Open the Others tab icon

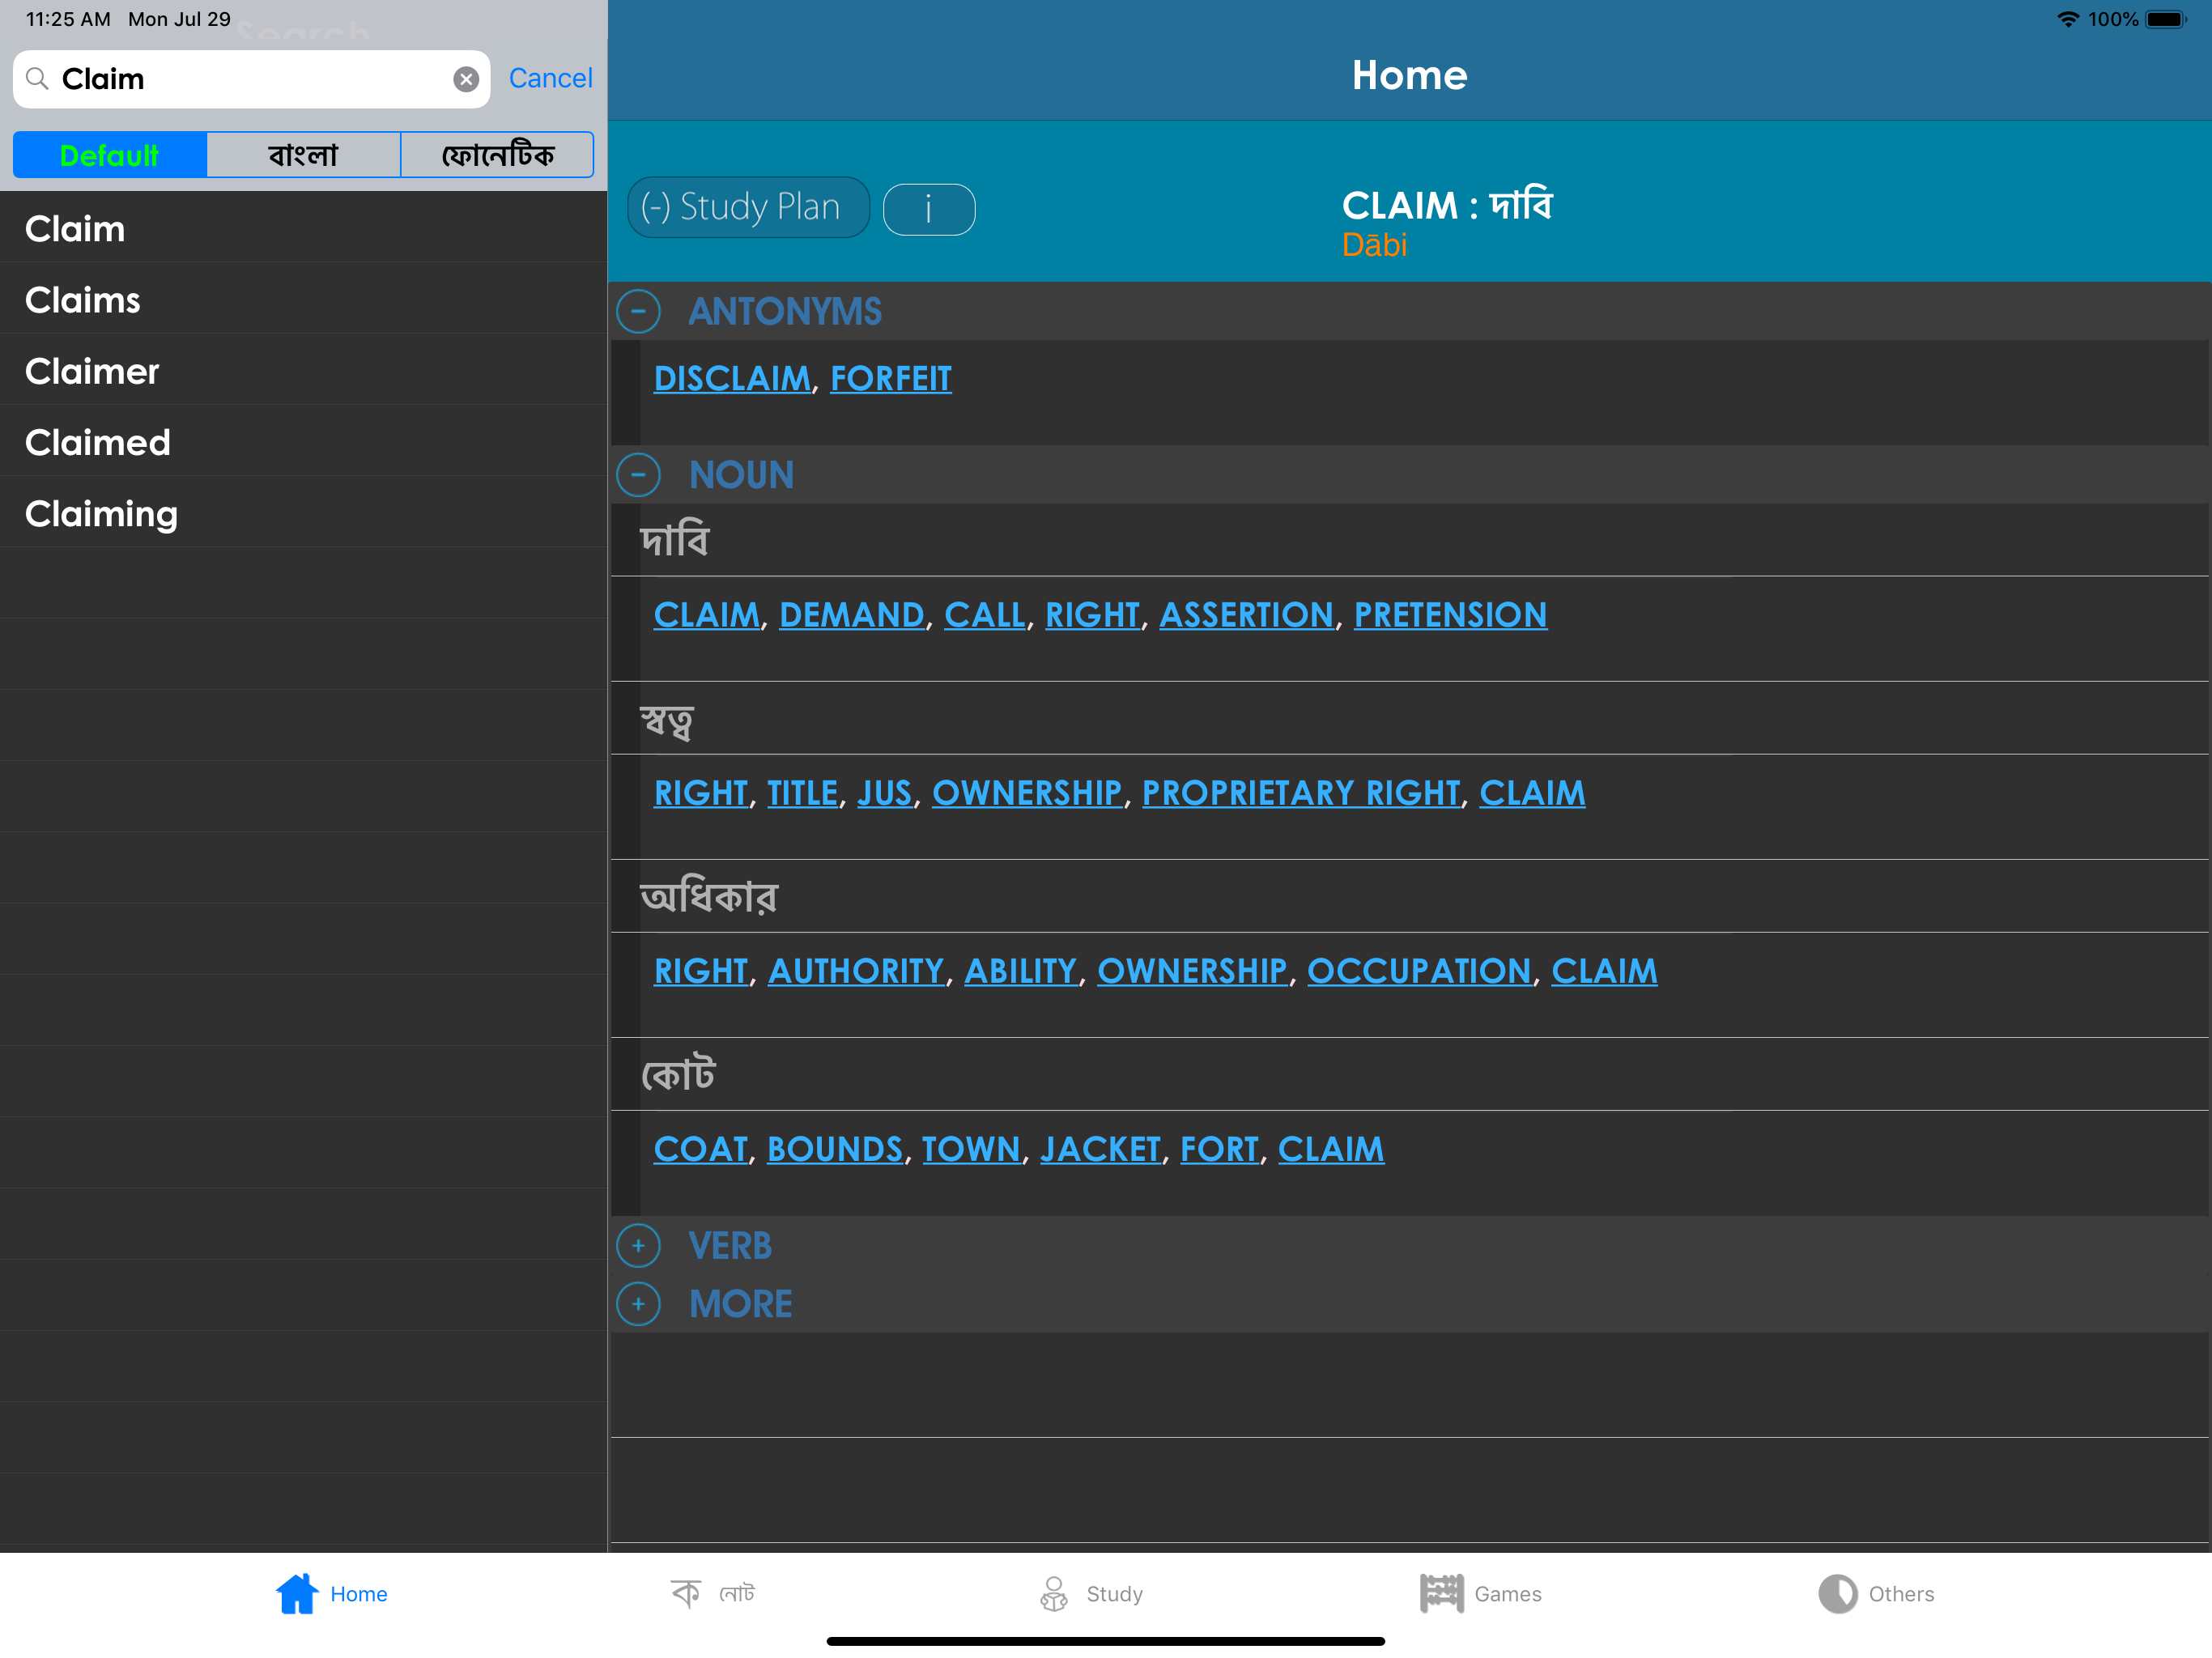(1837, 1593)
